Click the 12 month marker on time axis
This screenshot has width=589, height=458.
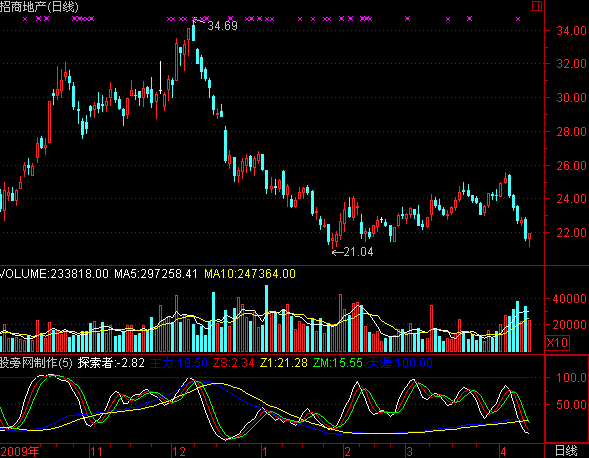[x=179, y=451]
